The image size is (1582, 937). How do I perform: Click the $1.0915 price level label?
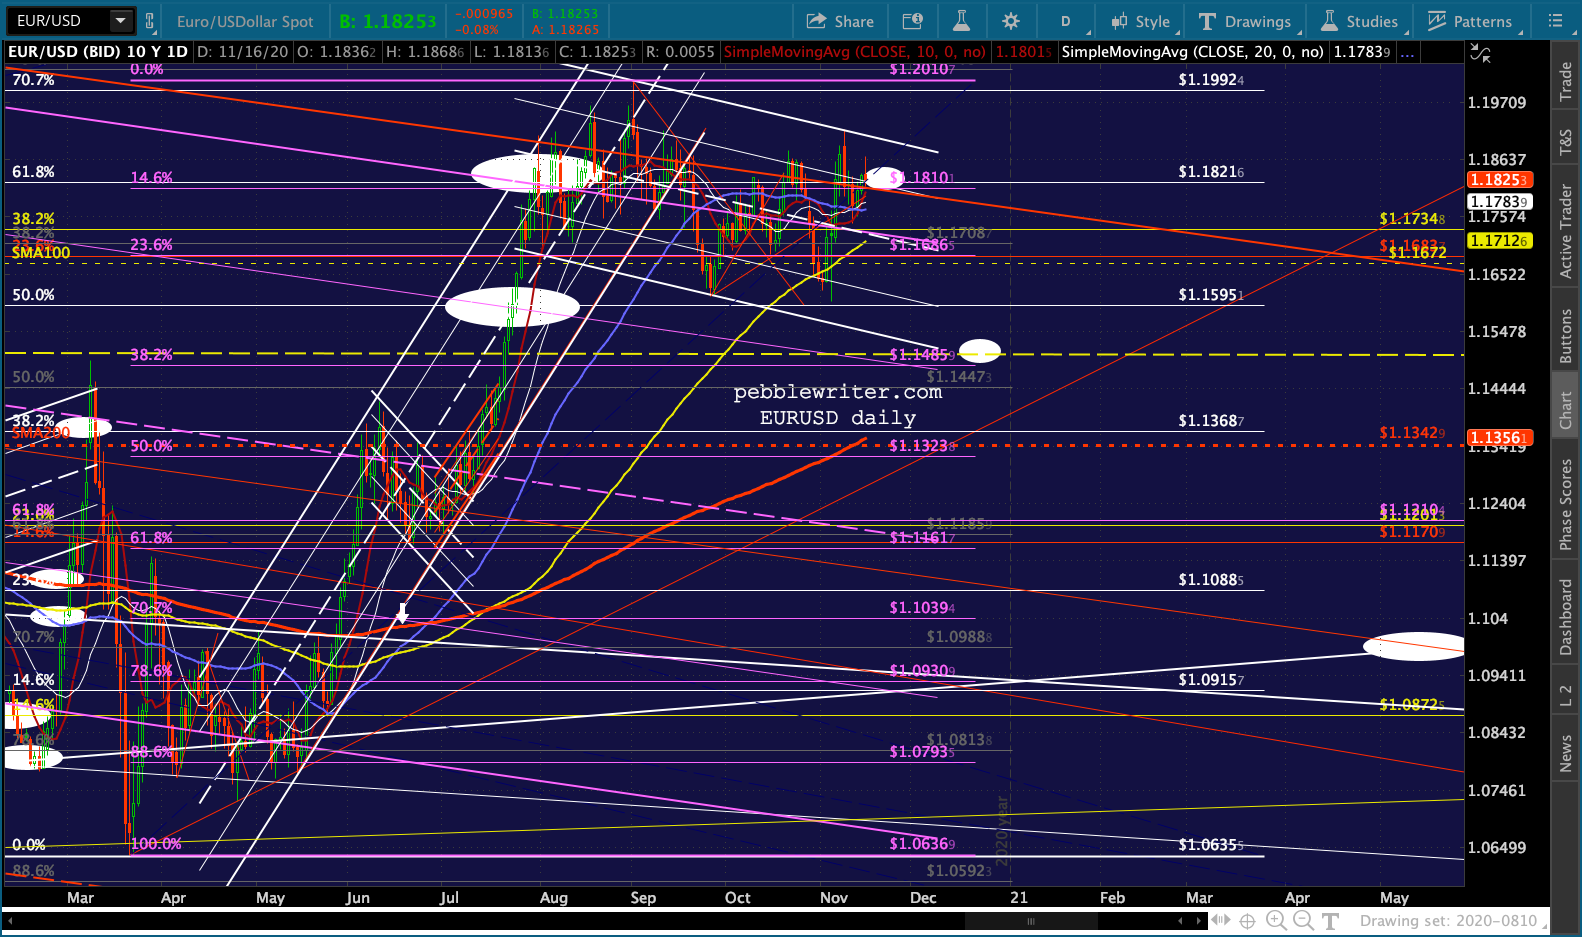(1211, 680)
